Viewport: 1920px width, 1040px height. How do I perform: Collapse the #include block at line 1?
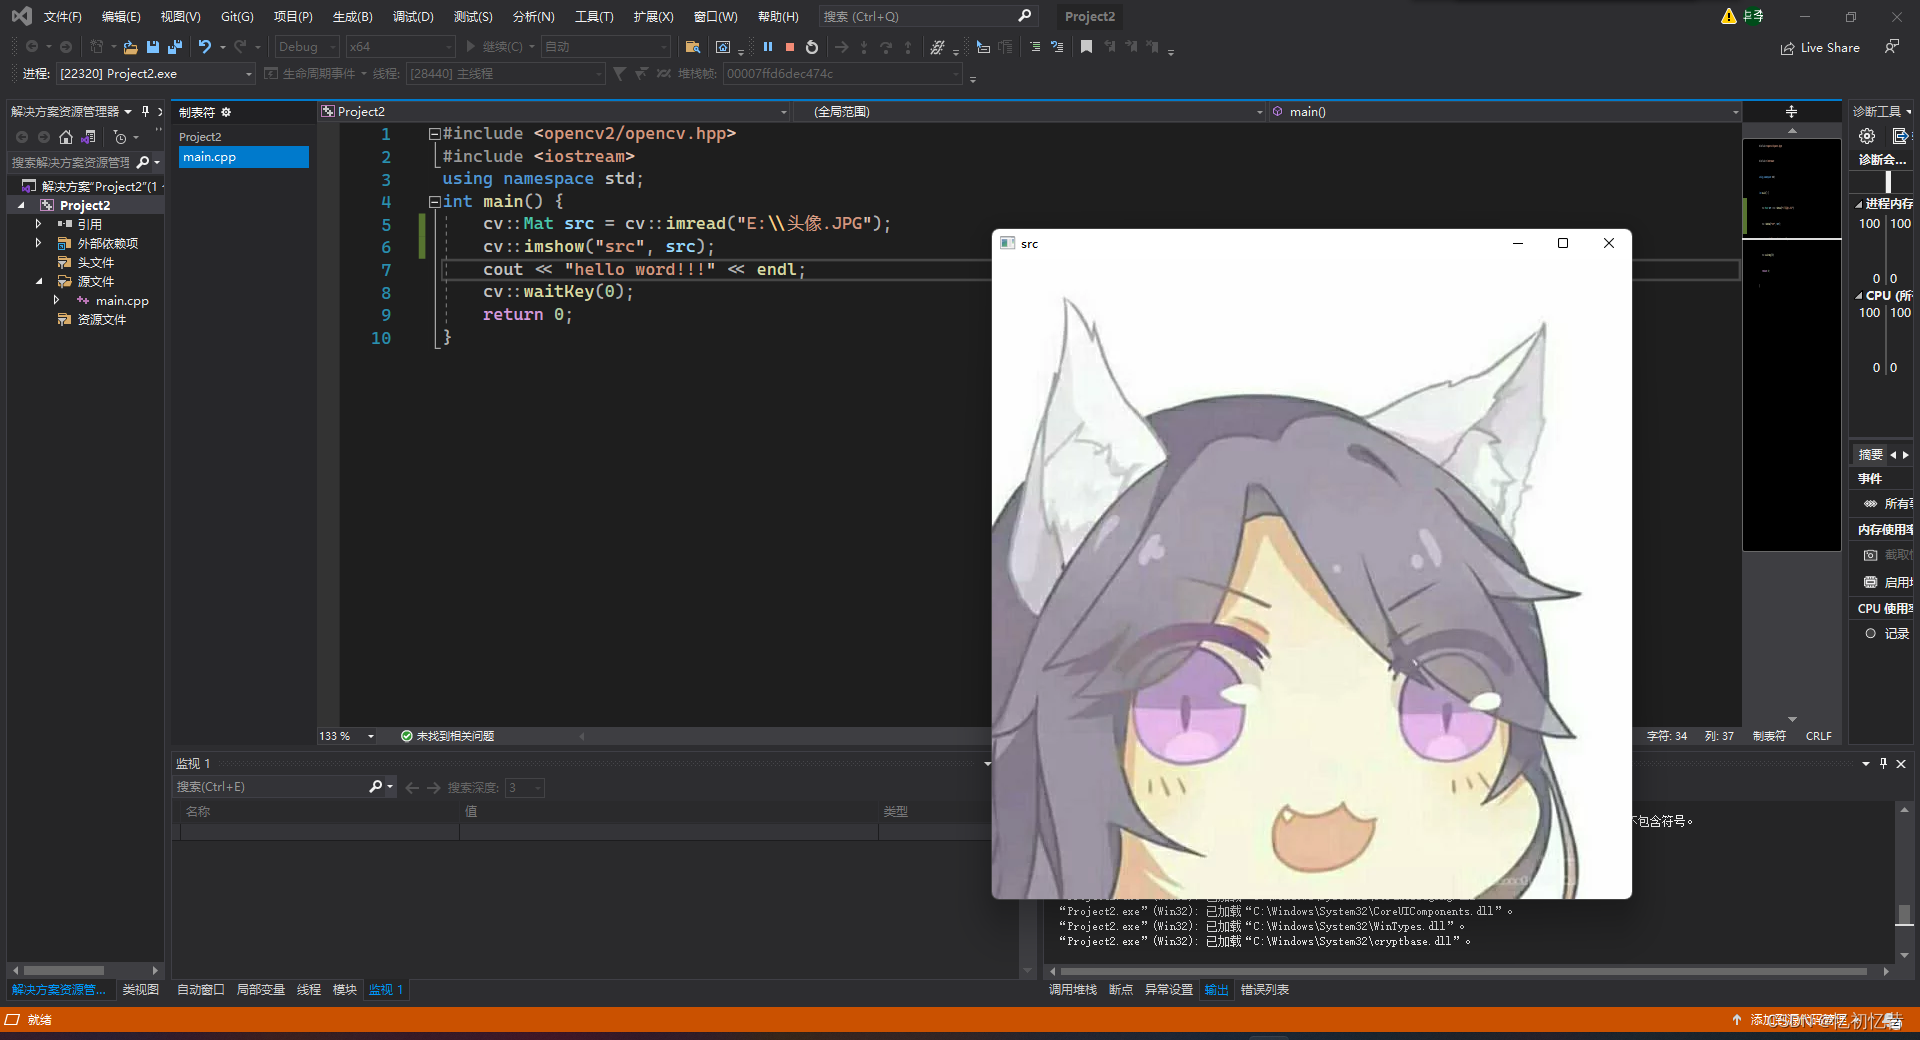434,134
